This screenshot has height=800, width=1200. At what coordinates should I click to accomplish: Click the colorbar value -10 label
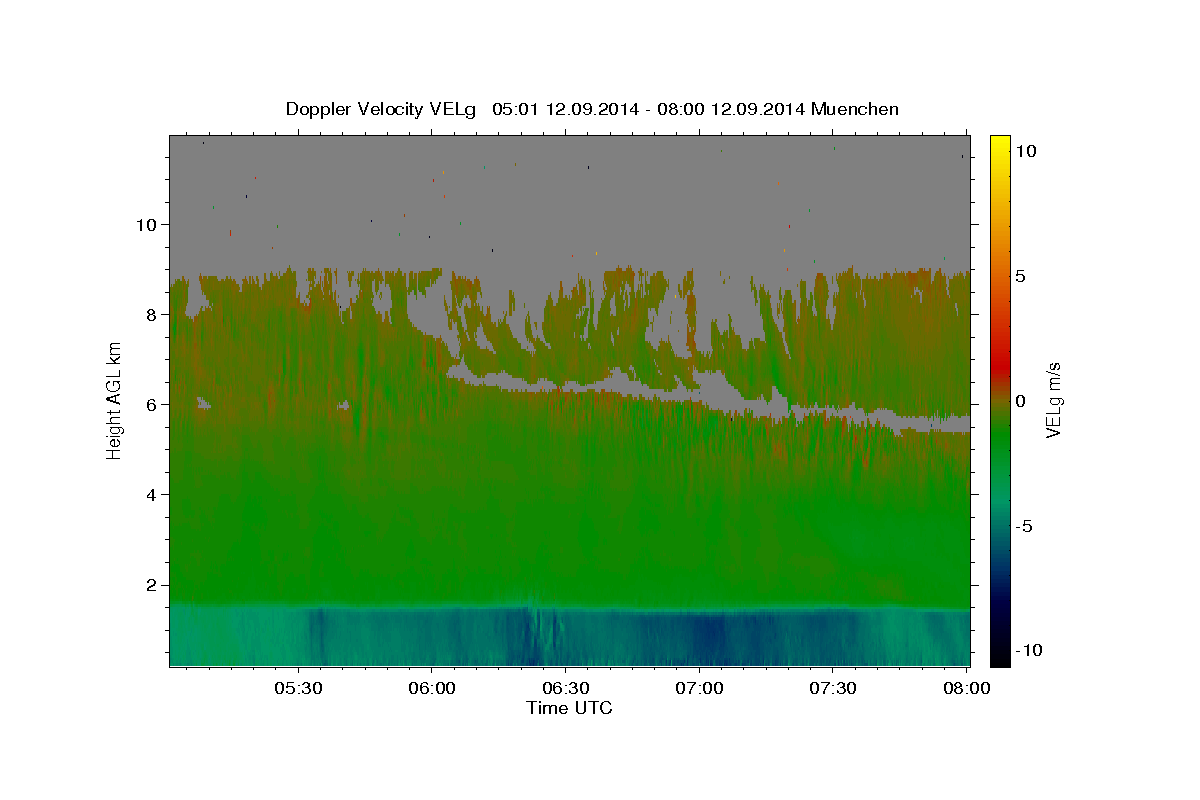pos(1030,650)
